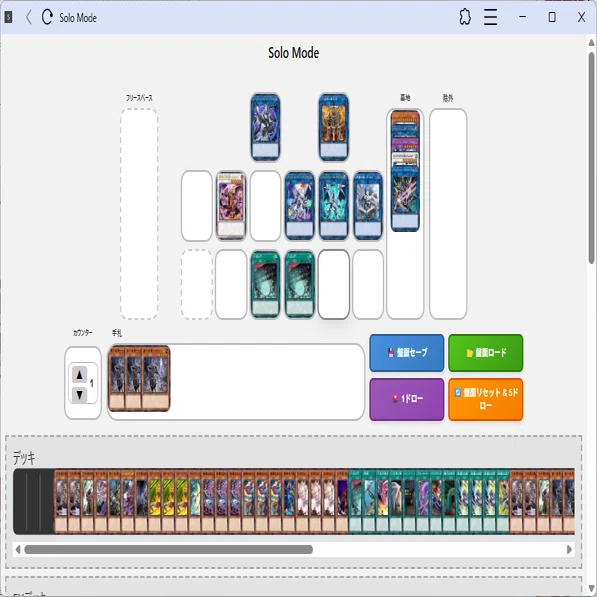Draw one card with 1ドロー
This screenshot has width=597, height=597.
(407, 399)
